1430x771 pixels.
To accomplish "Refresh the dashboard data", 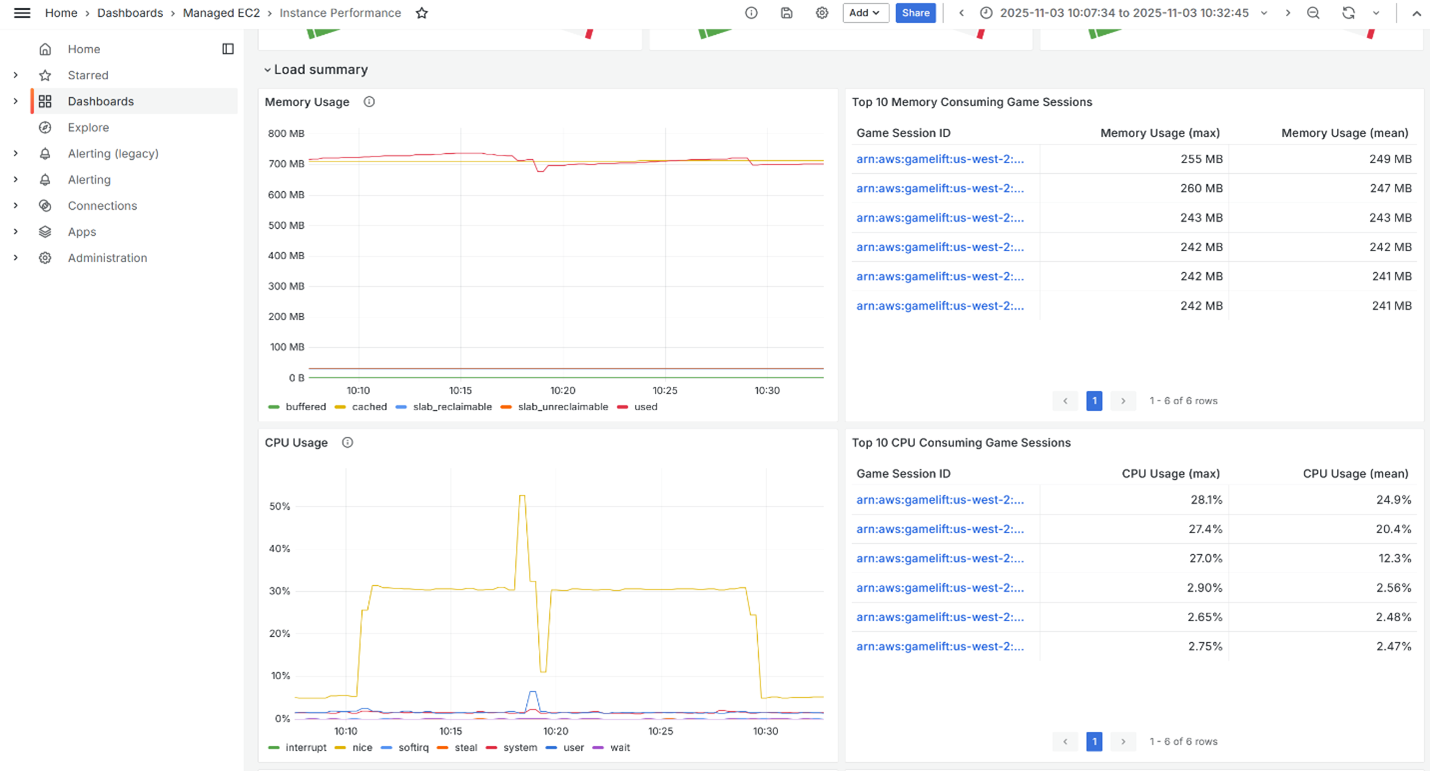I will point(1348,13).
